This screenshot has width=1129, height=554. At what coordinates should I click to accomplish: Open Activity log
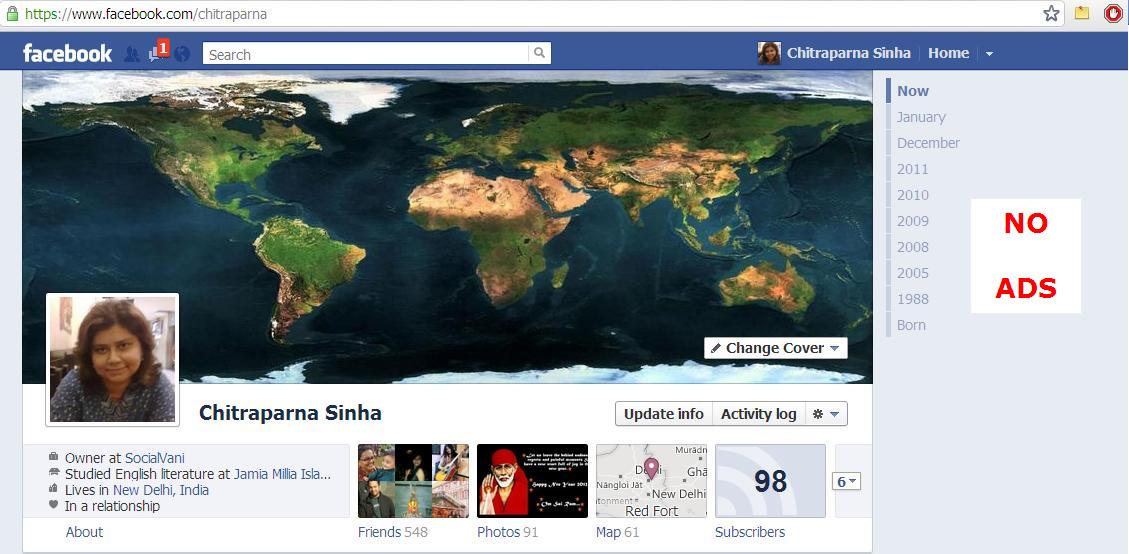point(759,414)
